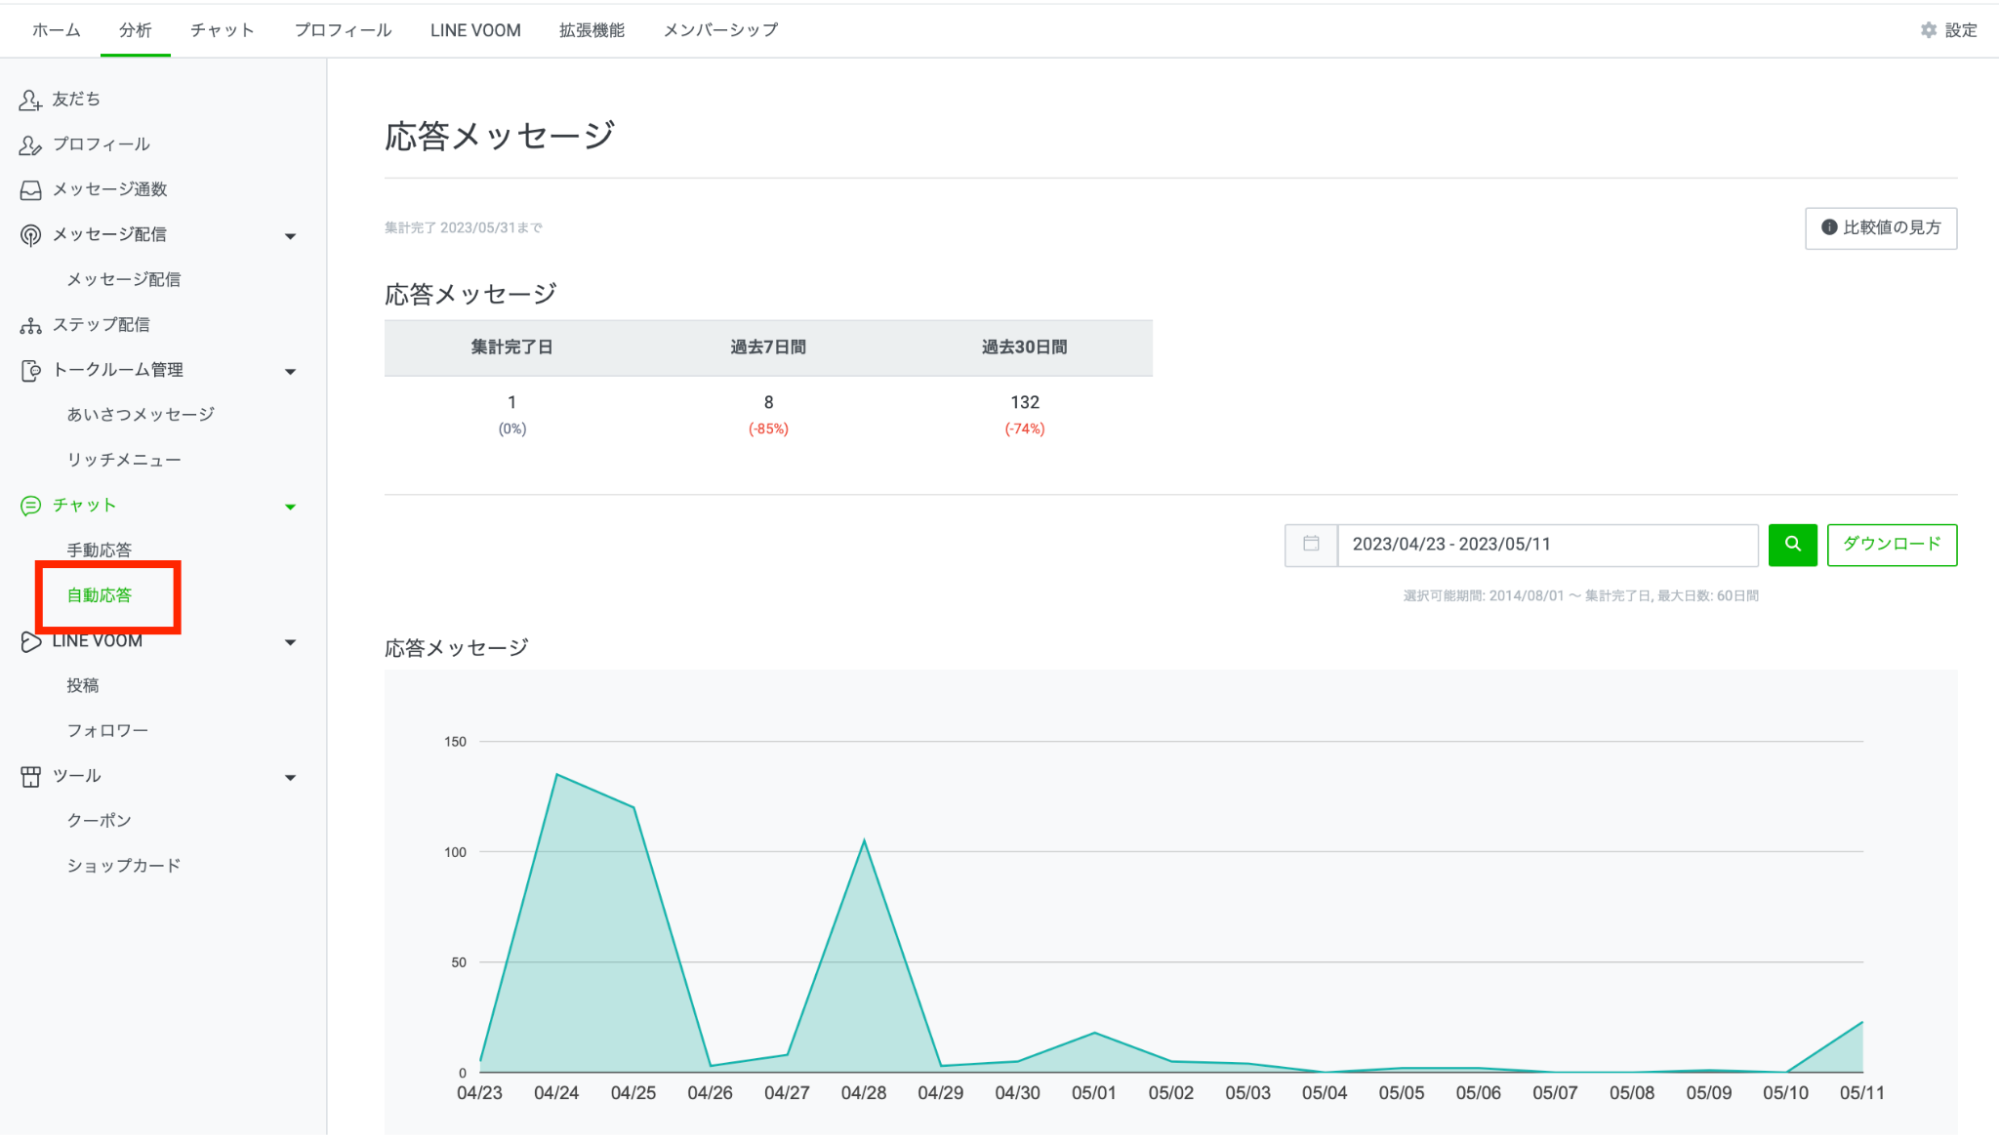The width and height of the screenshot is (1999, 1136).
Task: Click the トークルーム管理 icon
Action: (29, 369)
